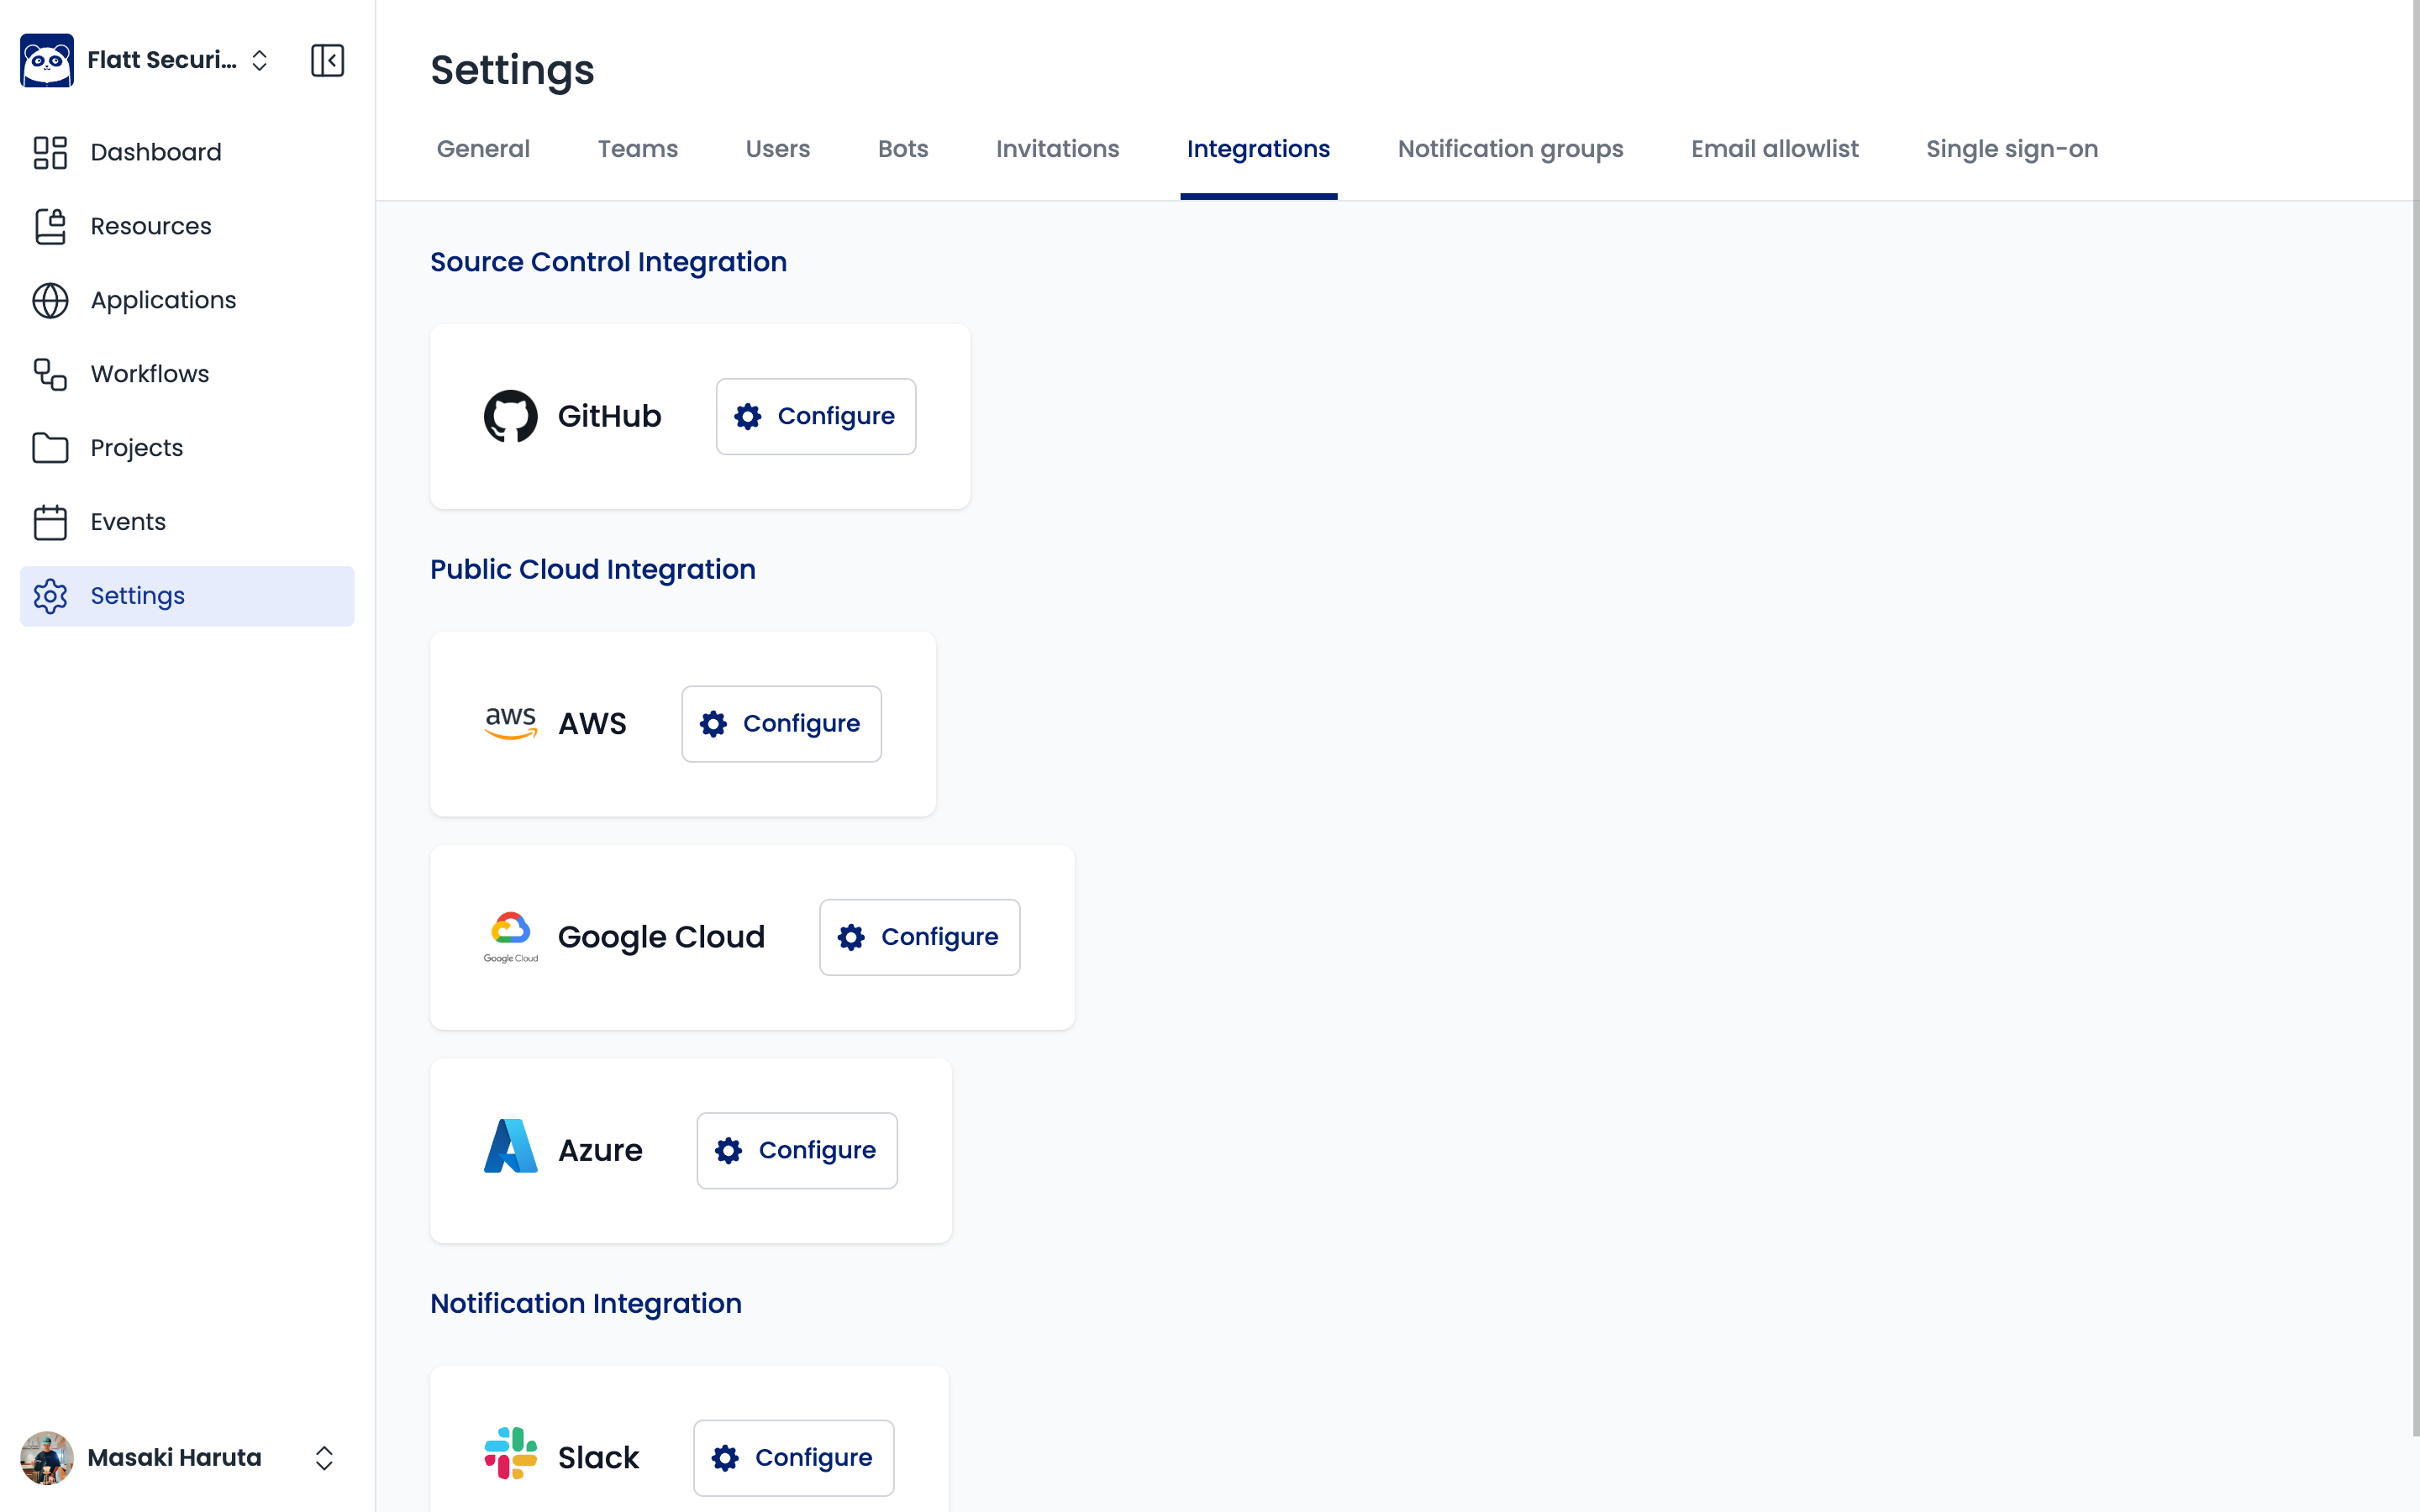
Task: Click the Flatt Security panda logo
Action: pos(47,60)
